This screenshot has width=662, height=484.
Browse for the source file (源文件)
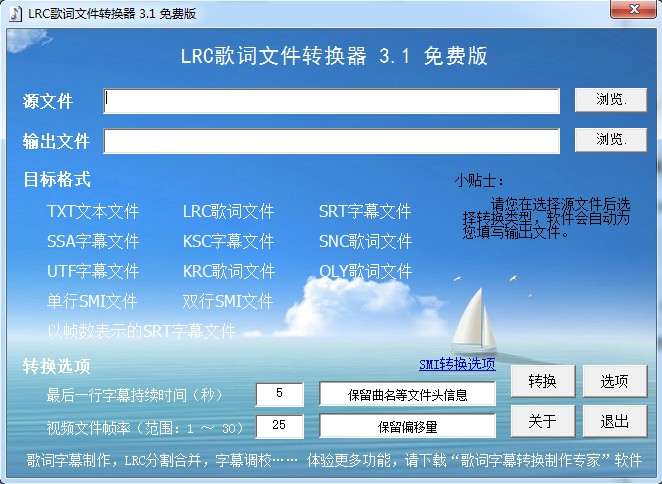[610, 100]
